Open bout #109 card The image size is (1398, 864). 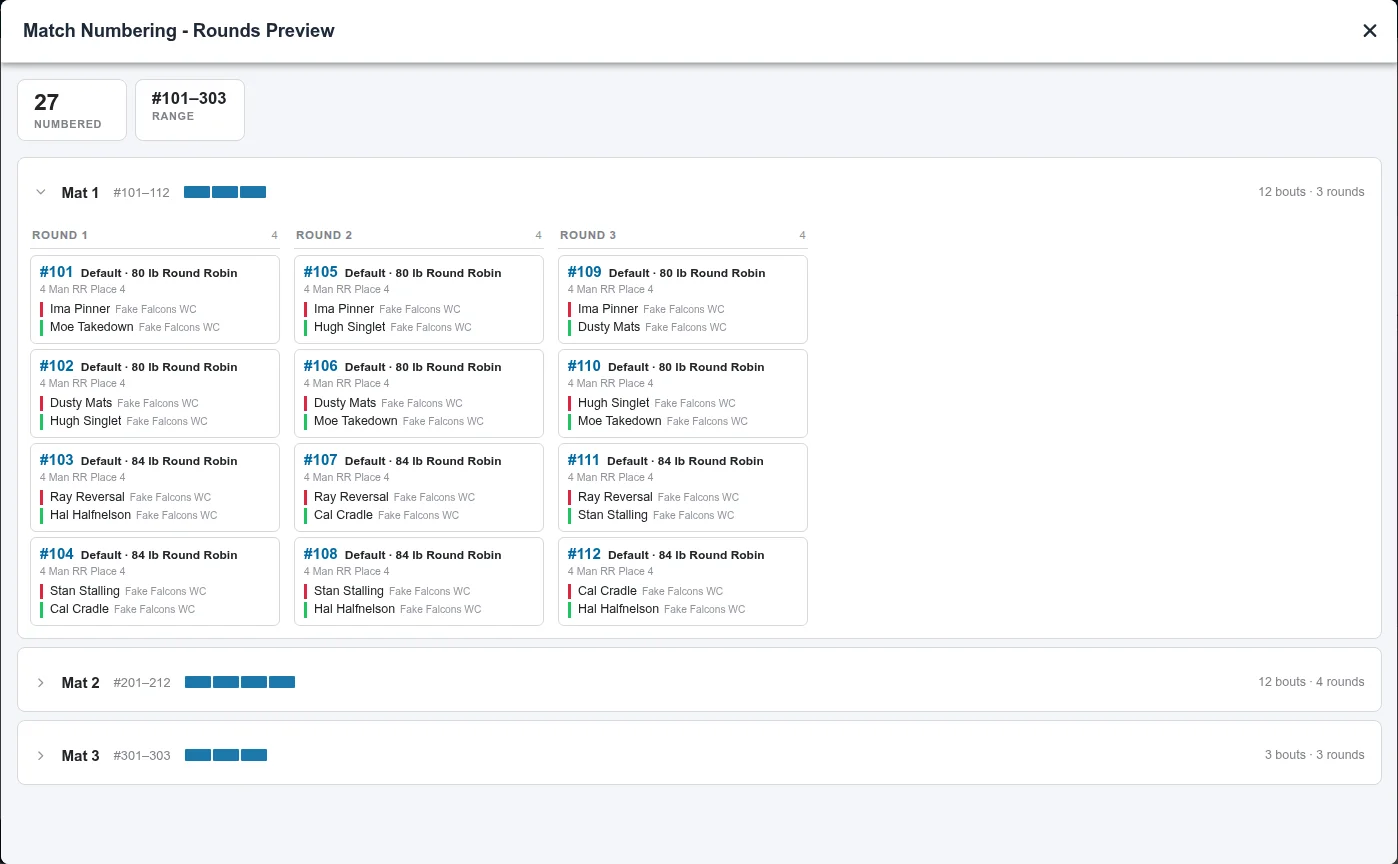pos(683,299)
